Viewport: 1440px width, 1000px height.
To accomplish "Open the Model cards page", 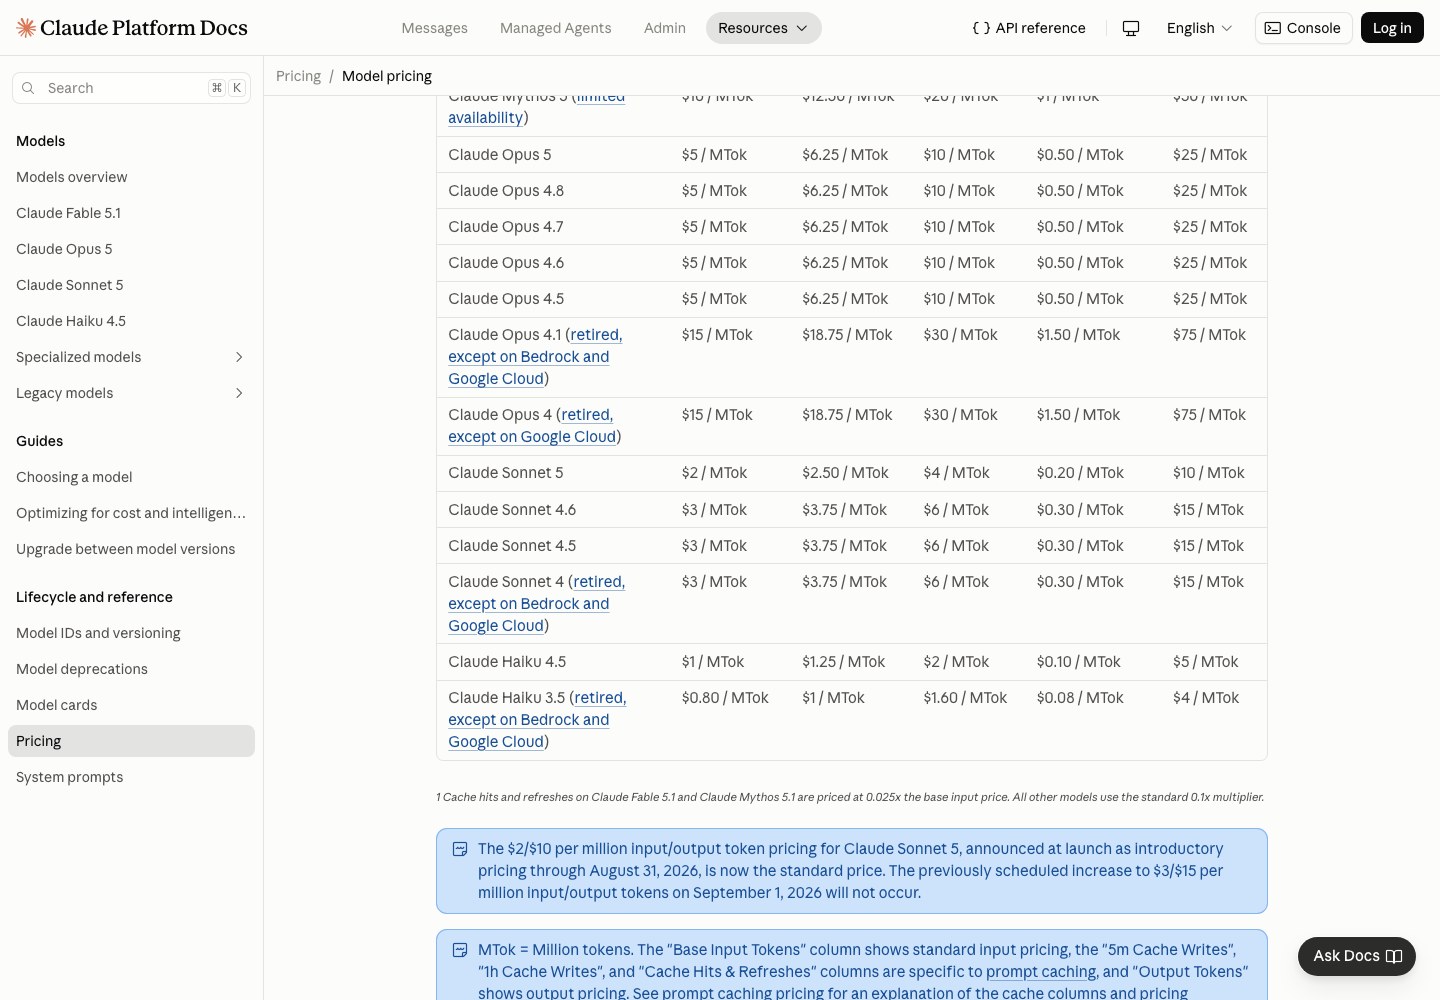I will 131,705.
